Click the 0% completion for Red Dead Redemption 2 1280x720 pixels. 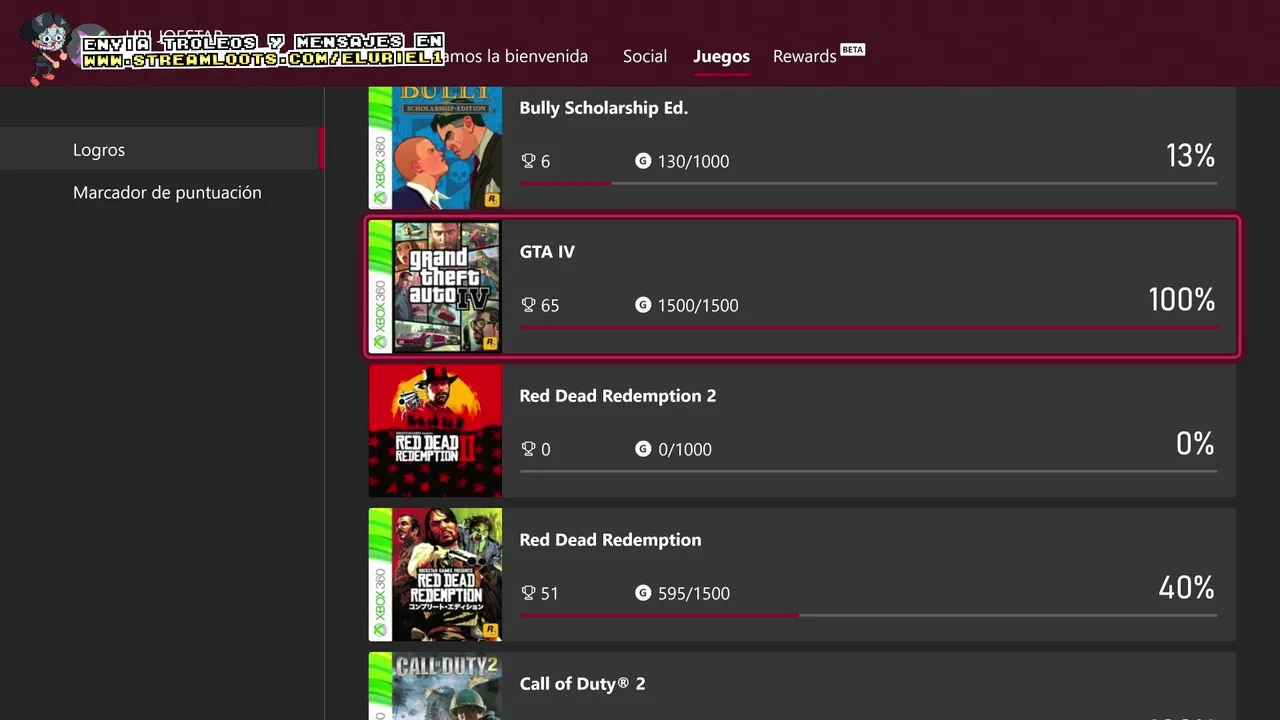1195,443
